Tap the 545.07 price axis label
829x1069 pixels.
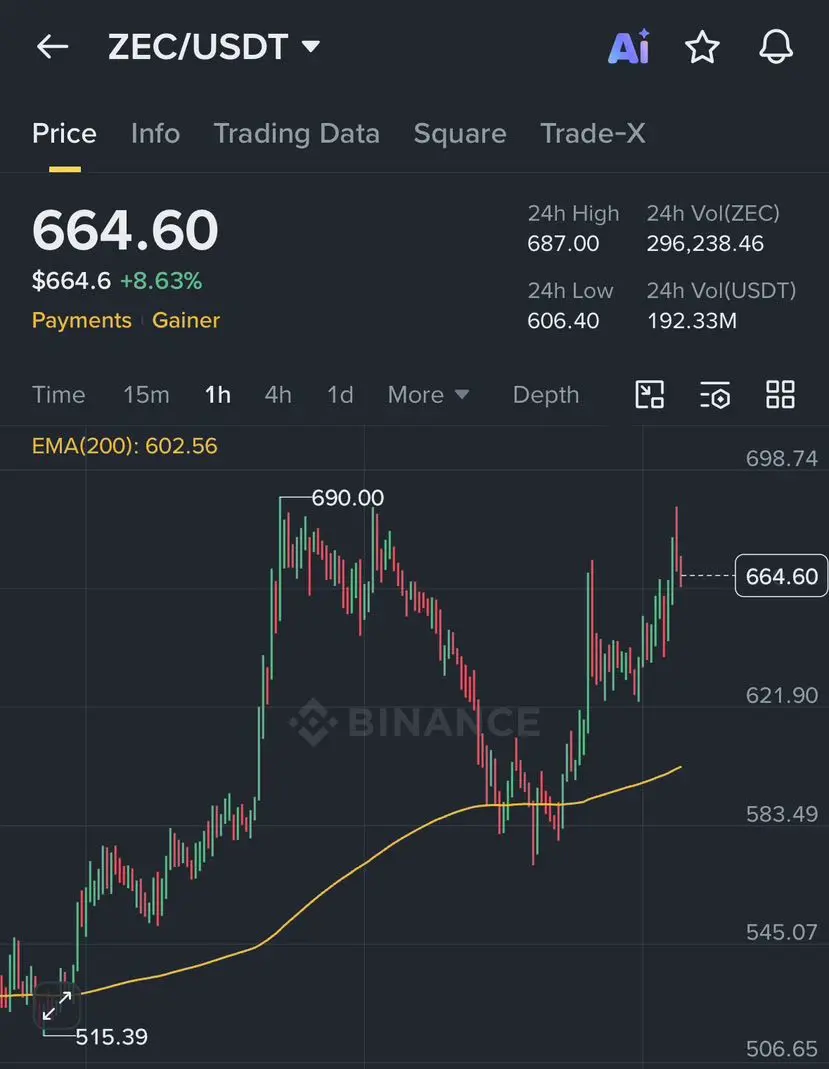pos(781,932)
